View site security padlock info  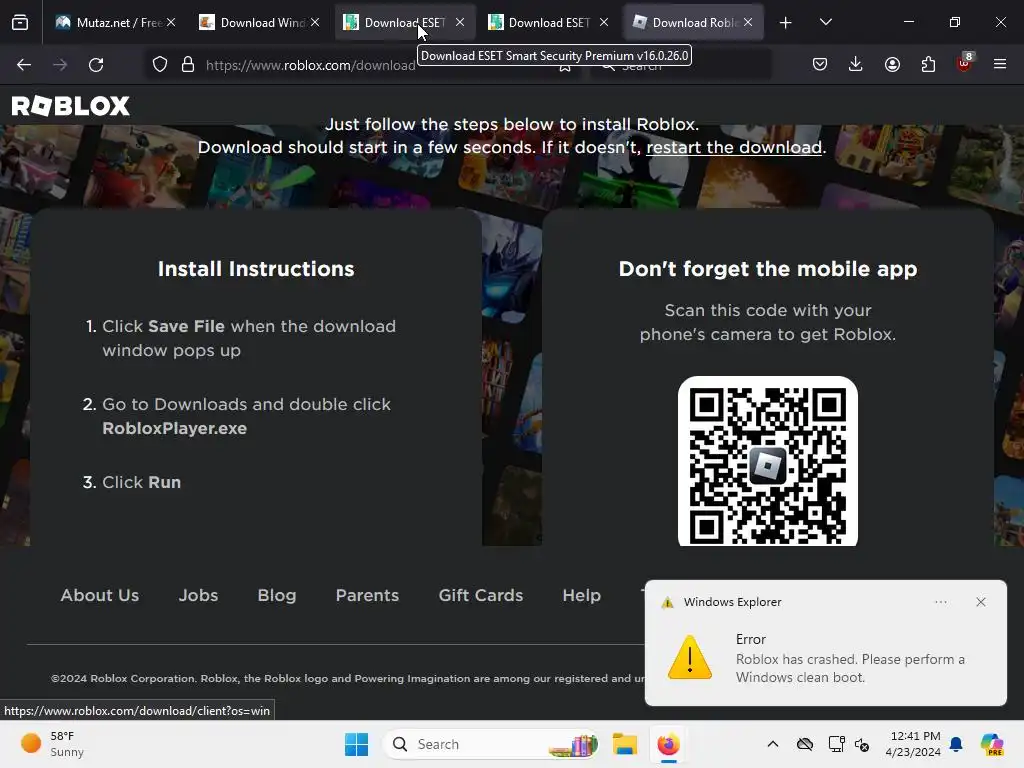pos(188,65)
